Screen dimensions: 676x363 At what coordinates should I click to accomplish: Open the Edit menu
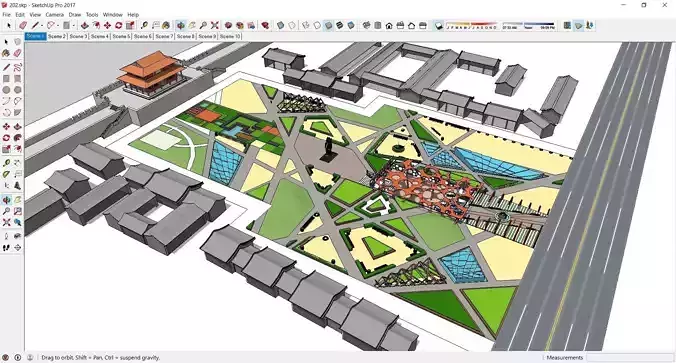[x=20, y=15]
